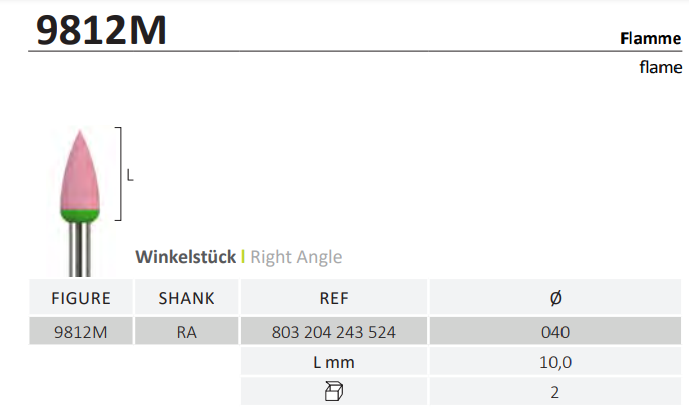This screenshot has width=689, height=419.
Task: Click the package box icon
Action: pos(334,392)
